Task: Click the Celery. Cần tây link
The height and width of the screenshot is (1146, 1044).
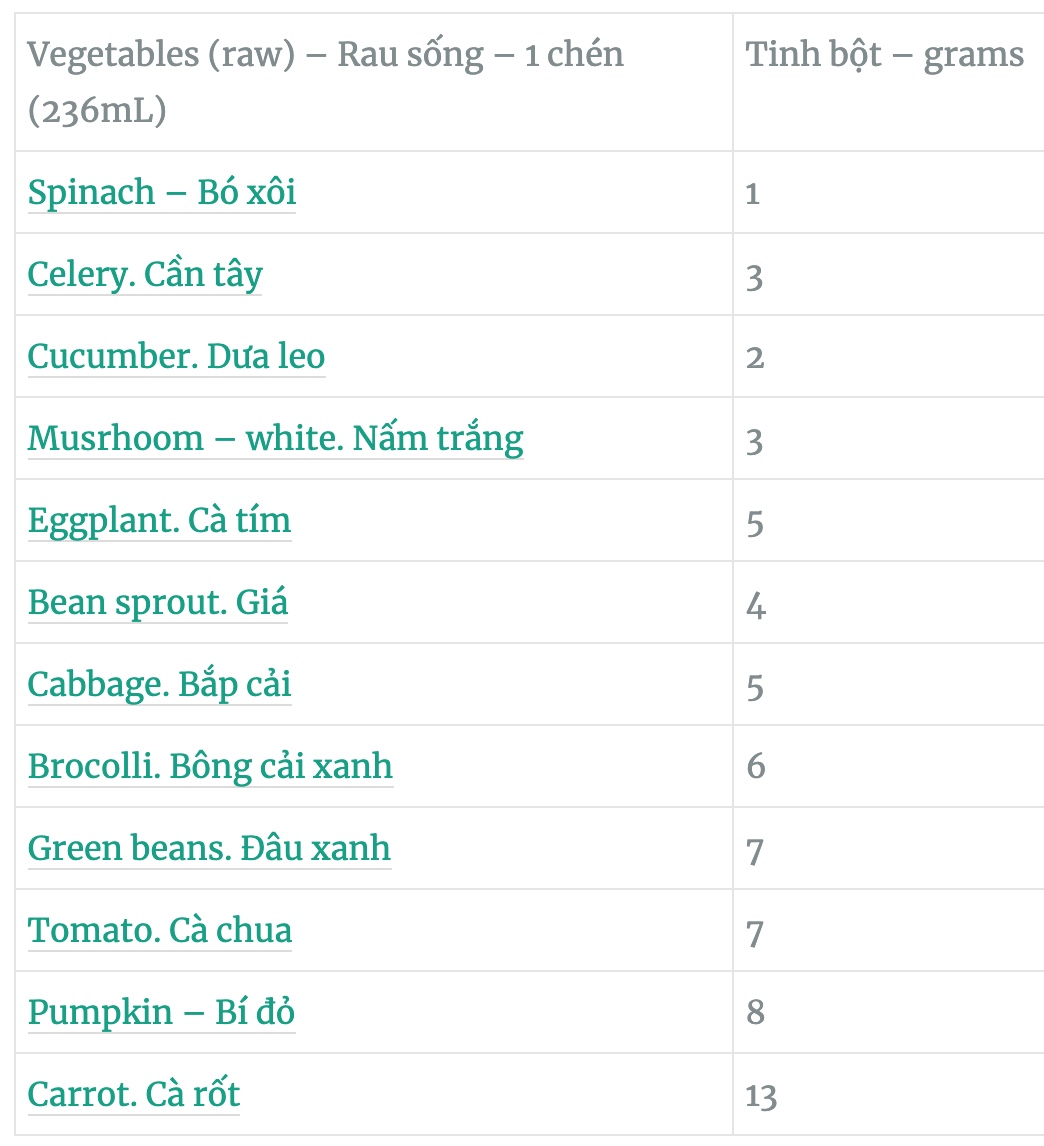Action: click(145, 274)
